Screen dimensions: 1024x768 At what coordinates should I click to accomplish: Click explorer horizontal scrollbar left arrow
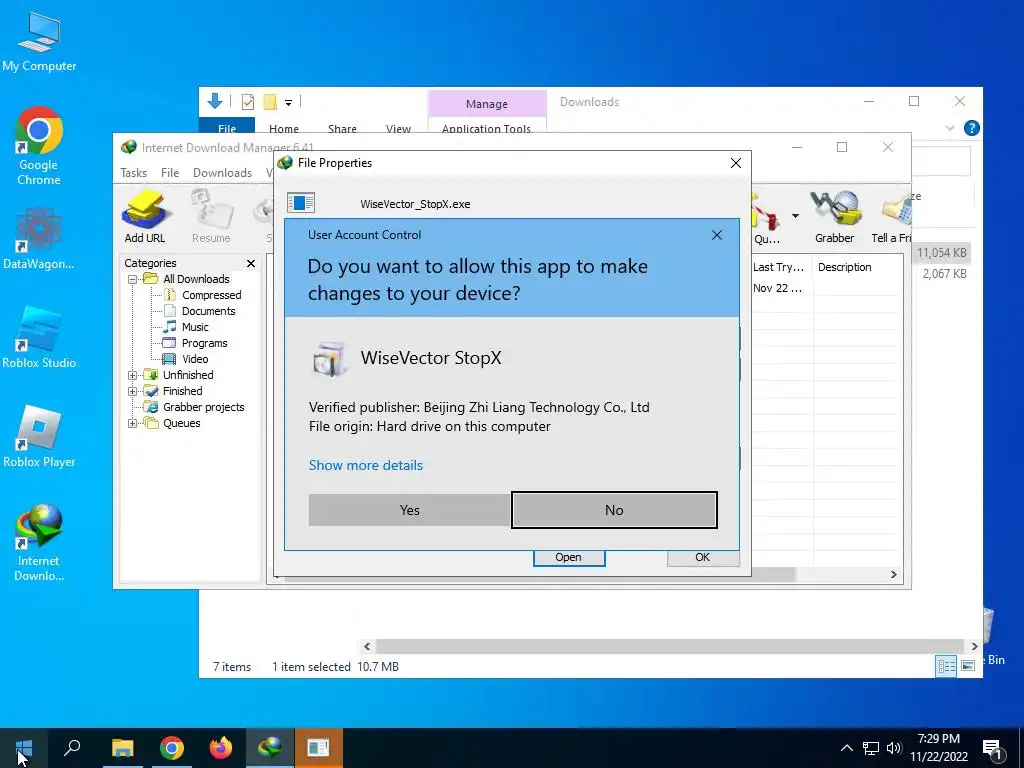pos(367,647)
